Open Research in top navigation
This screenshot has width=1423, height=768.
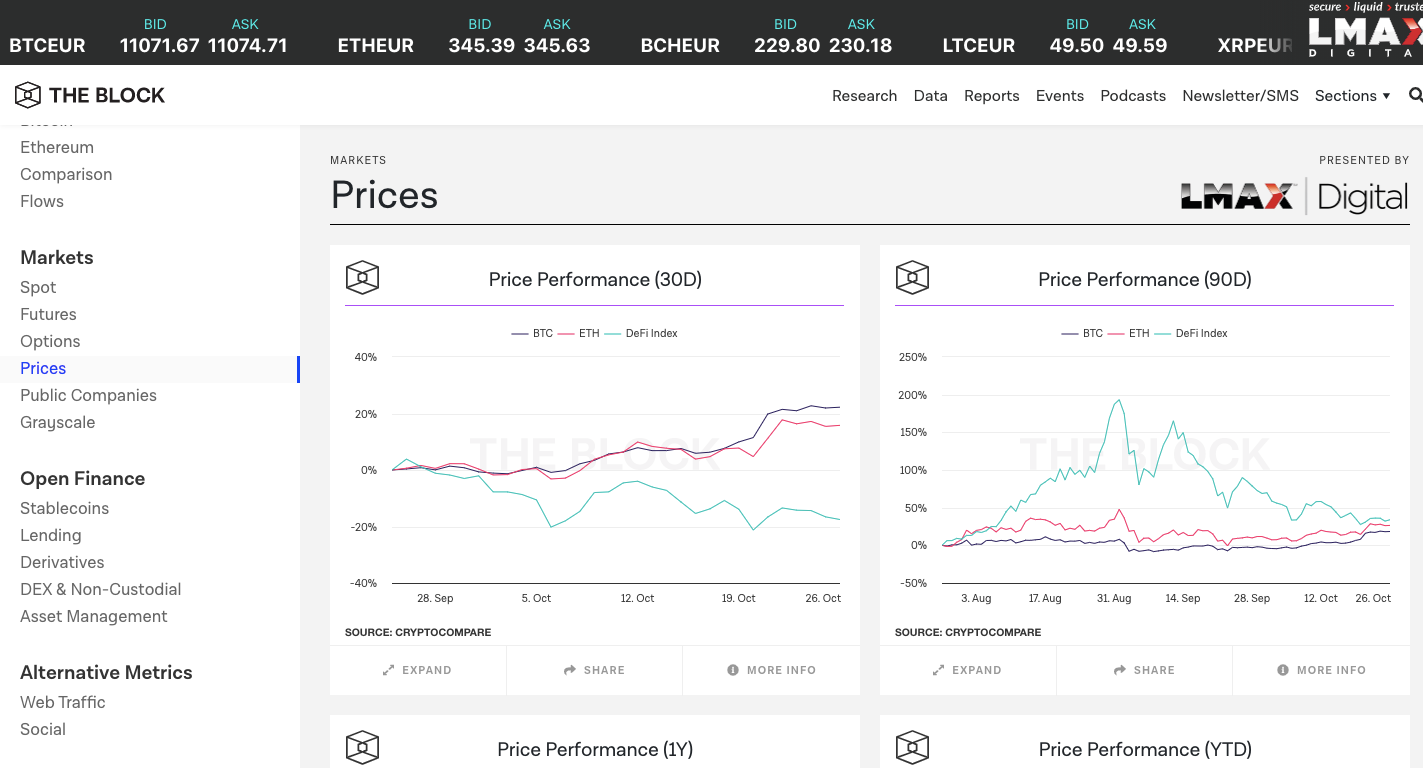(x=864, y=95)
